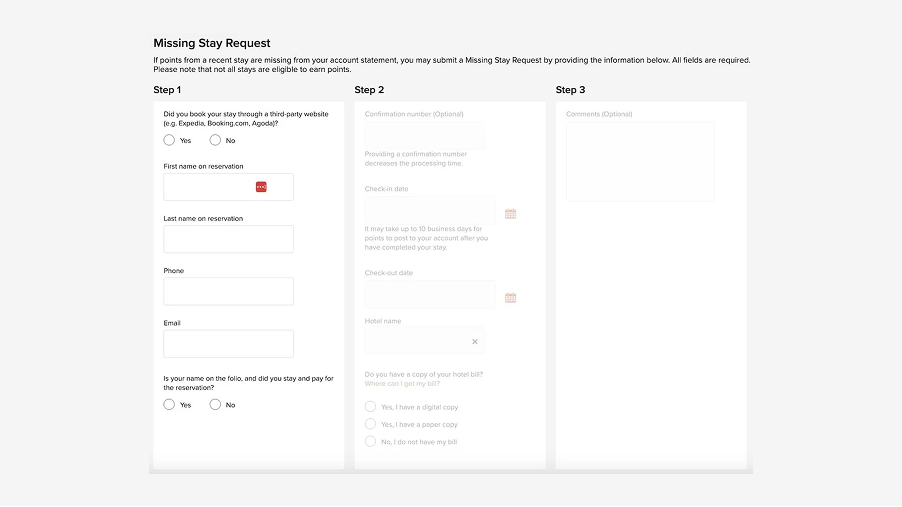Image resolution: width=902 pixels, height=507 pixels.
Task: Select 'Yes, I have a paper copy' option
Action: coord(371,424)
